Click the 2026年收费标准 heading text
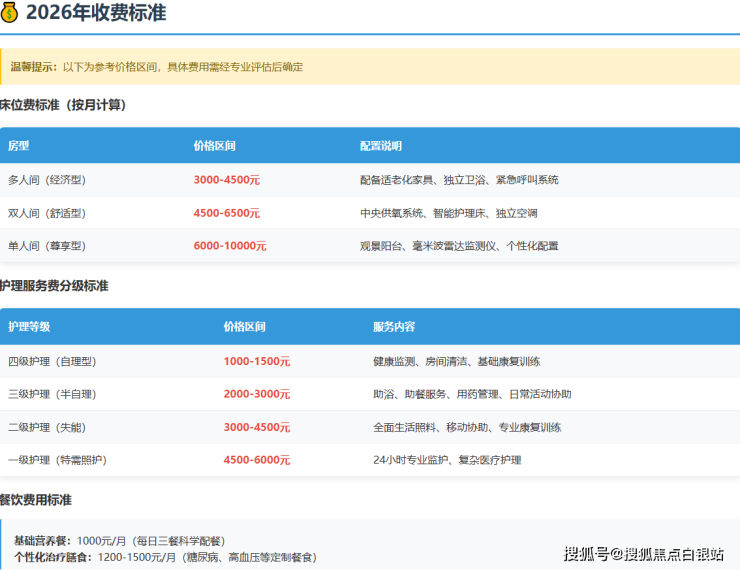The width and height of the screenshot is (740, 570). click(x=96, y=14)
